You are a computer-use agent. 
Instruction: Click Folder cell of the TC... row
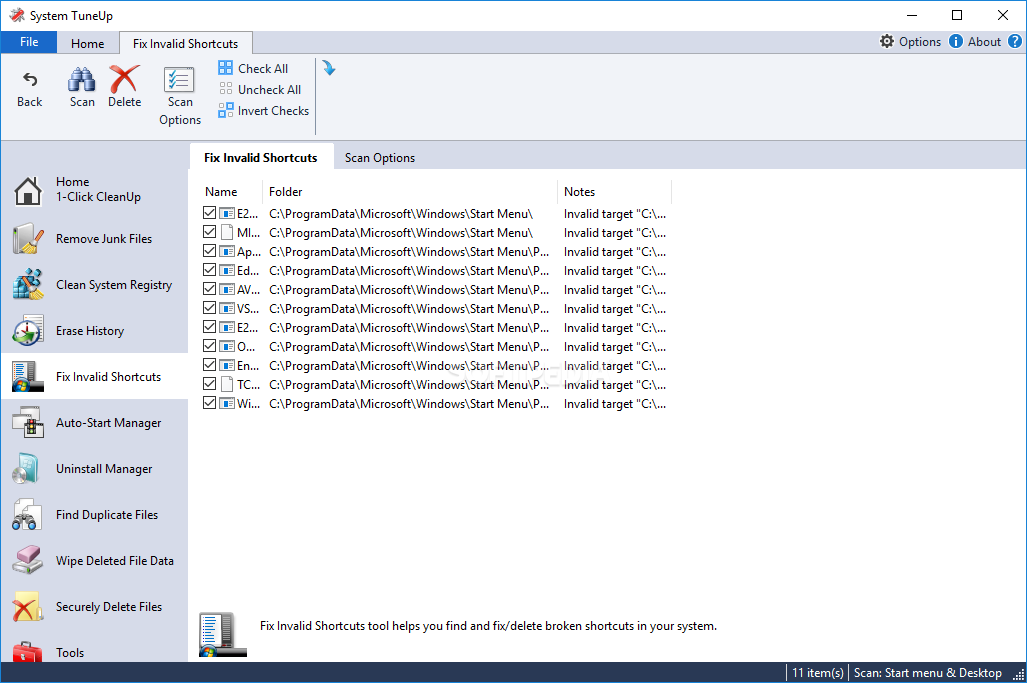coord(409,385)
